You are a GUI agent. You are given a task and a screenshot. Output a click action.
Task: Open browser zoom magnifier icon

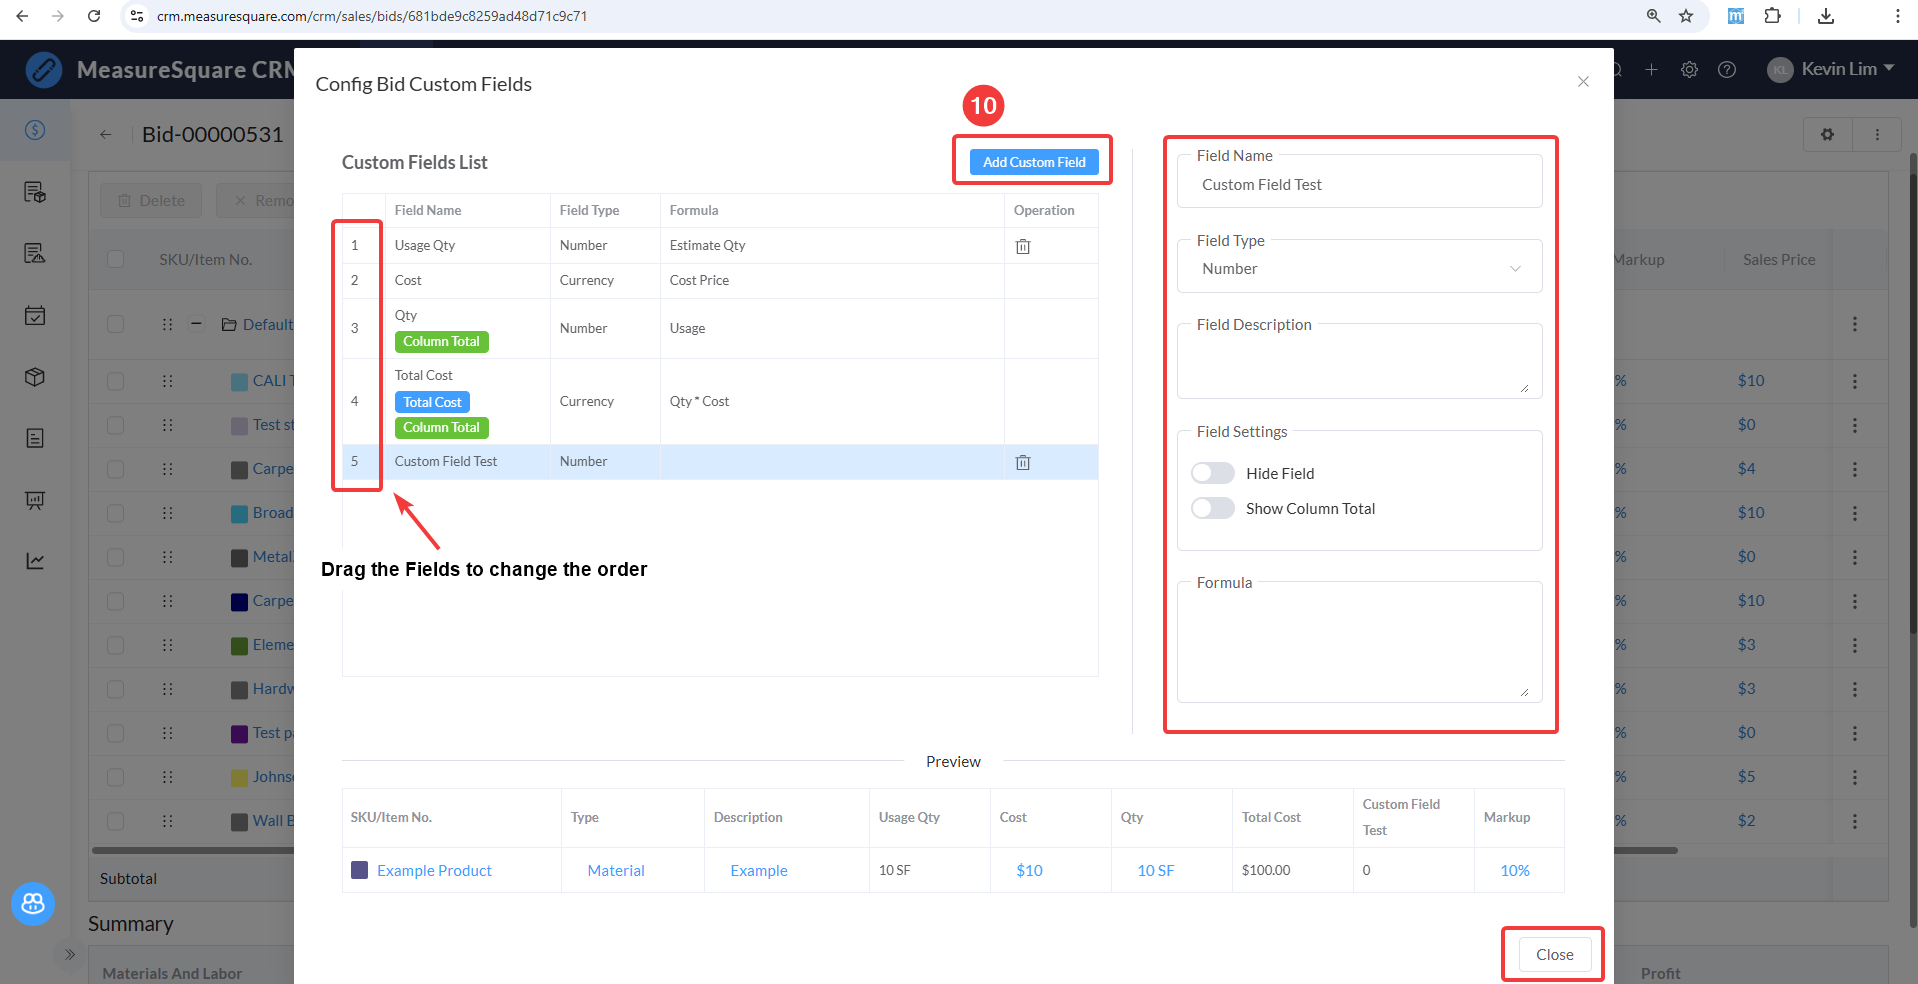1654,16
